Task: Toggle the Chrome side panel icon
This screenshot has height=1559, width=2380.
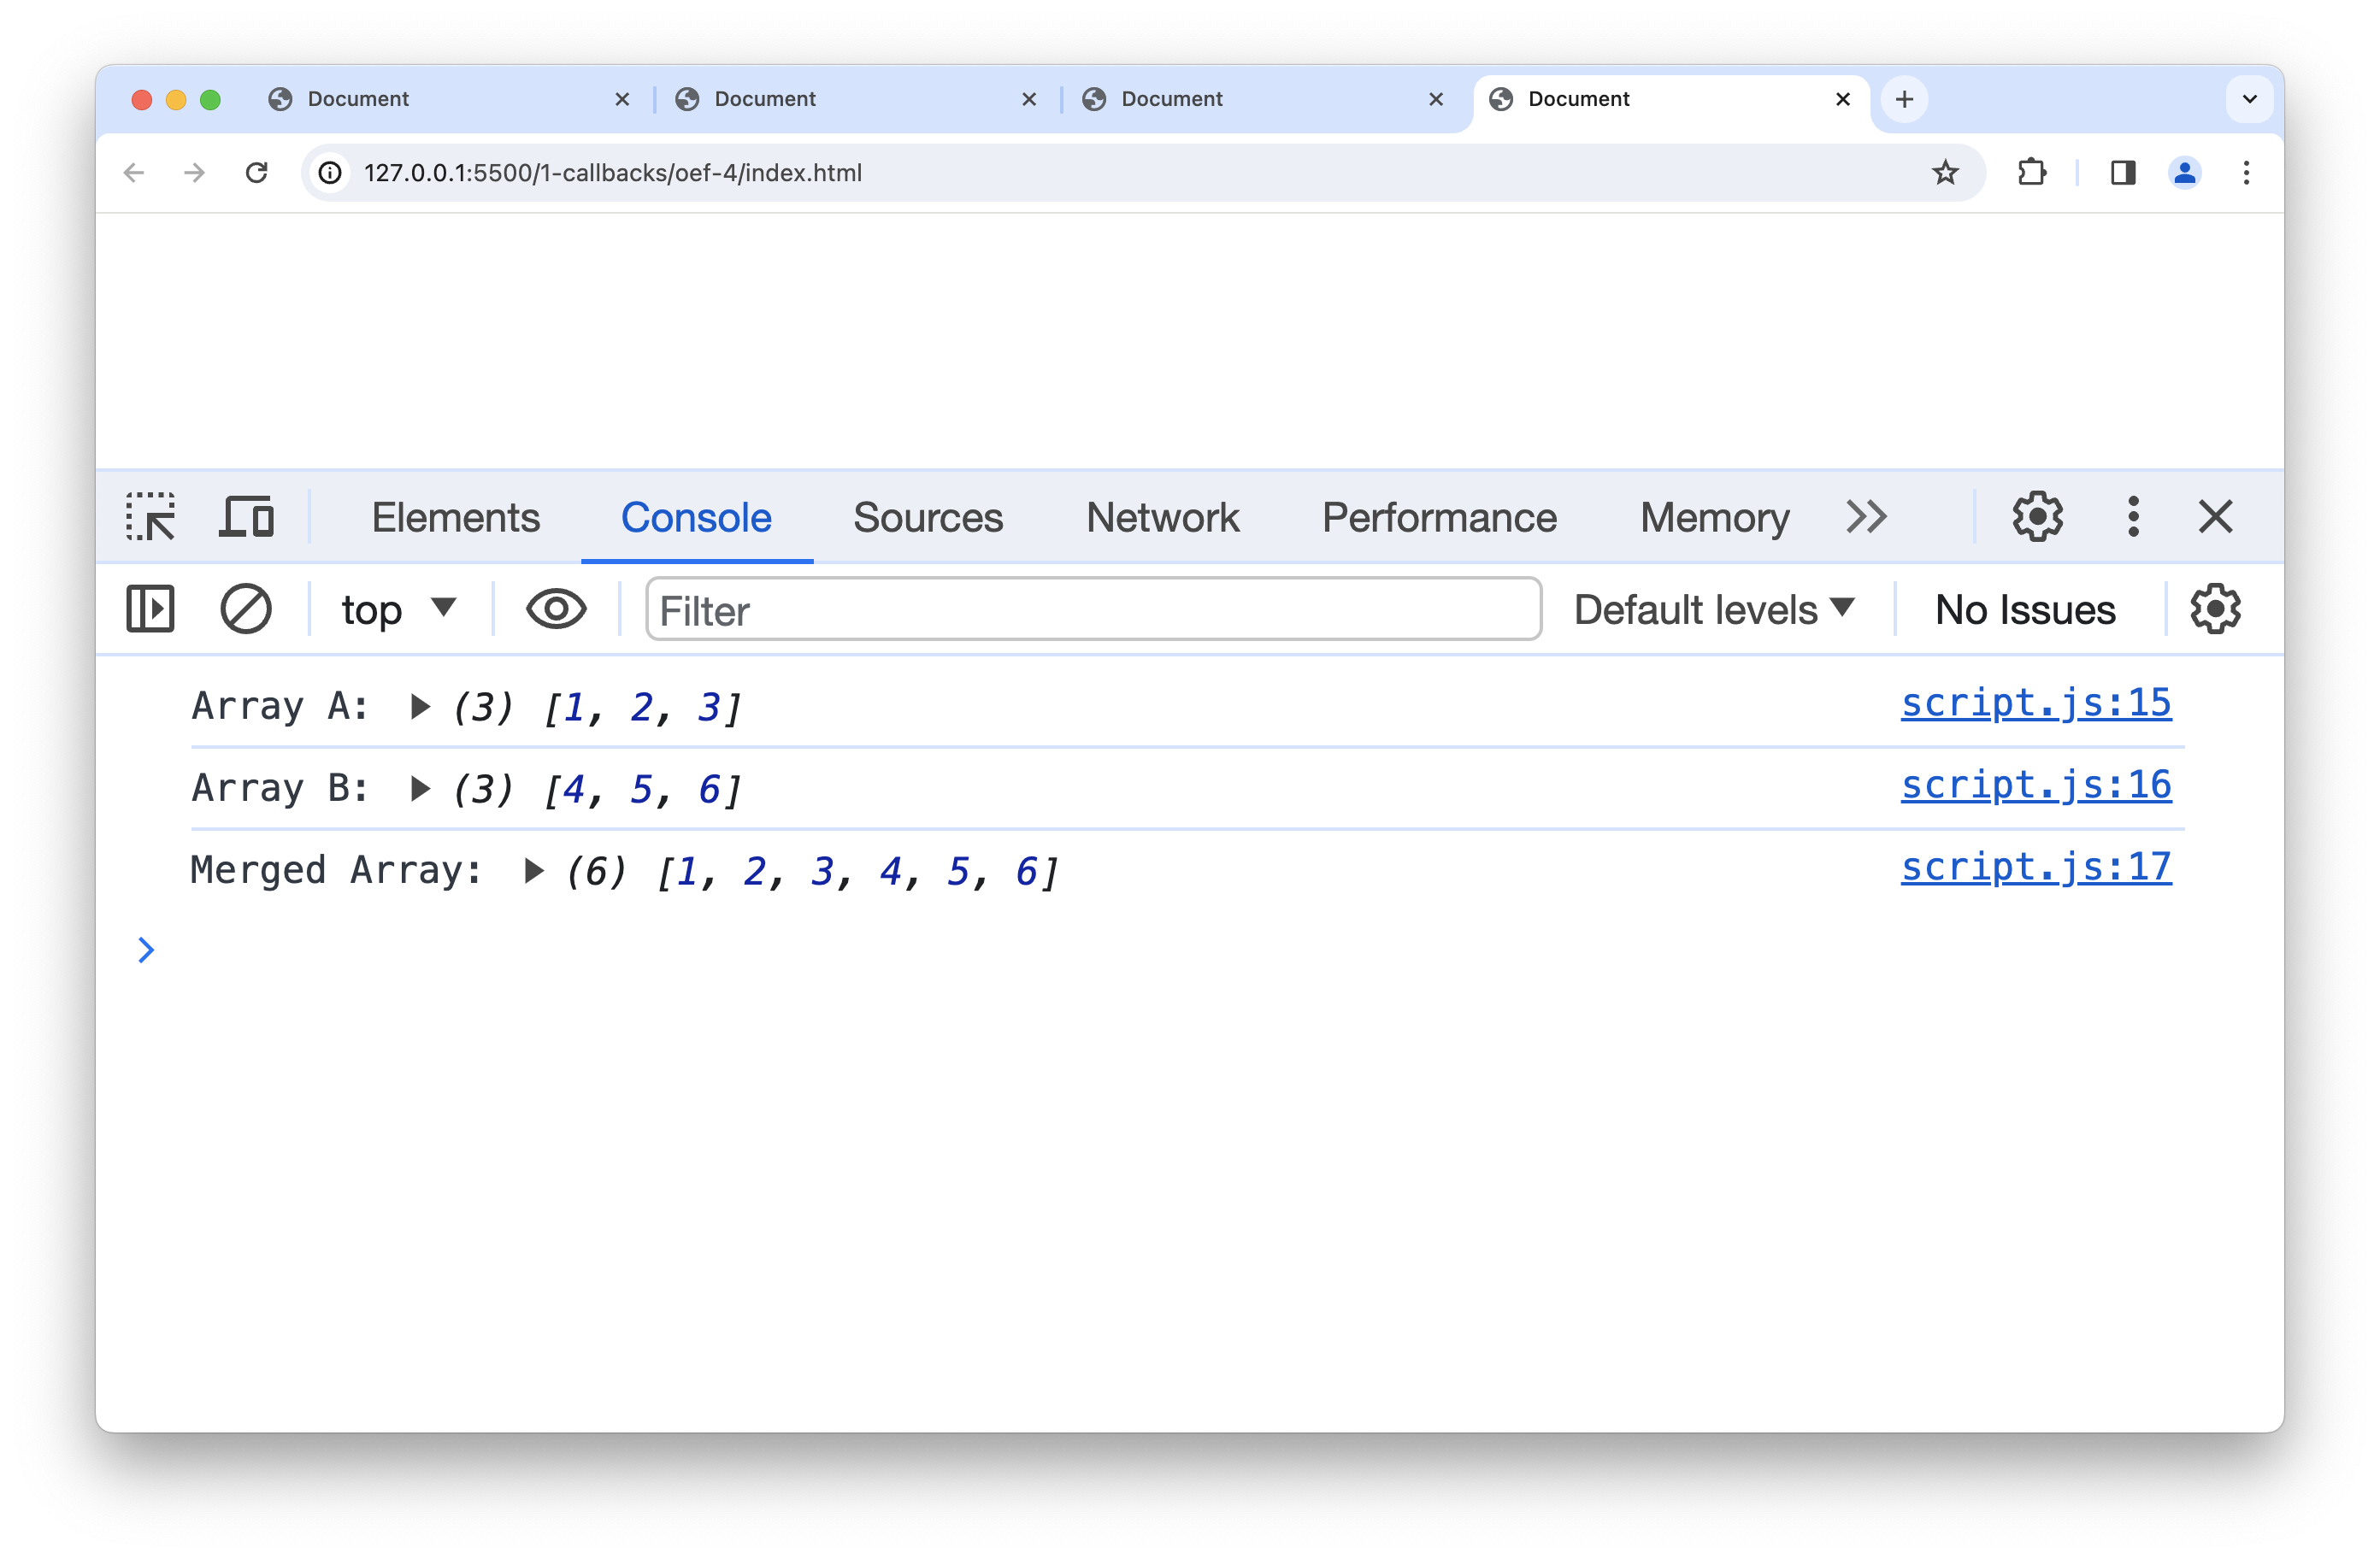Action: click(x=2123, y=173)
